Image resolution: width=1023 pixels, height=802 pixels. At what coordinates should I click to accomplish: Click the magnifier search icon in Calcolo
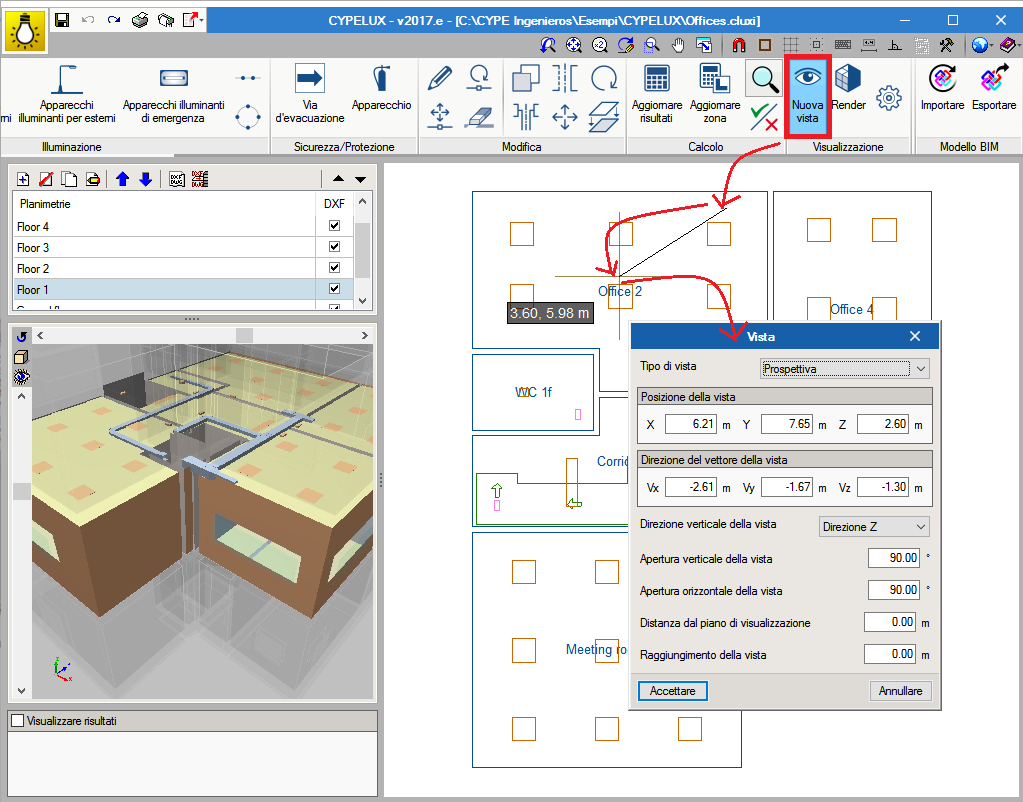point(764,79)
